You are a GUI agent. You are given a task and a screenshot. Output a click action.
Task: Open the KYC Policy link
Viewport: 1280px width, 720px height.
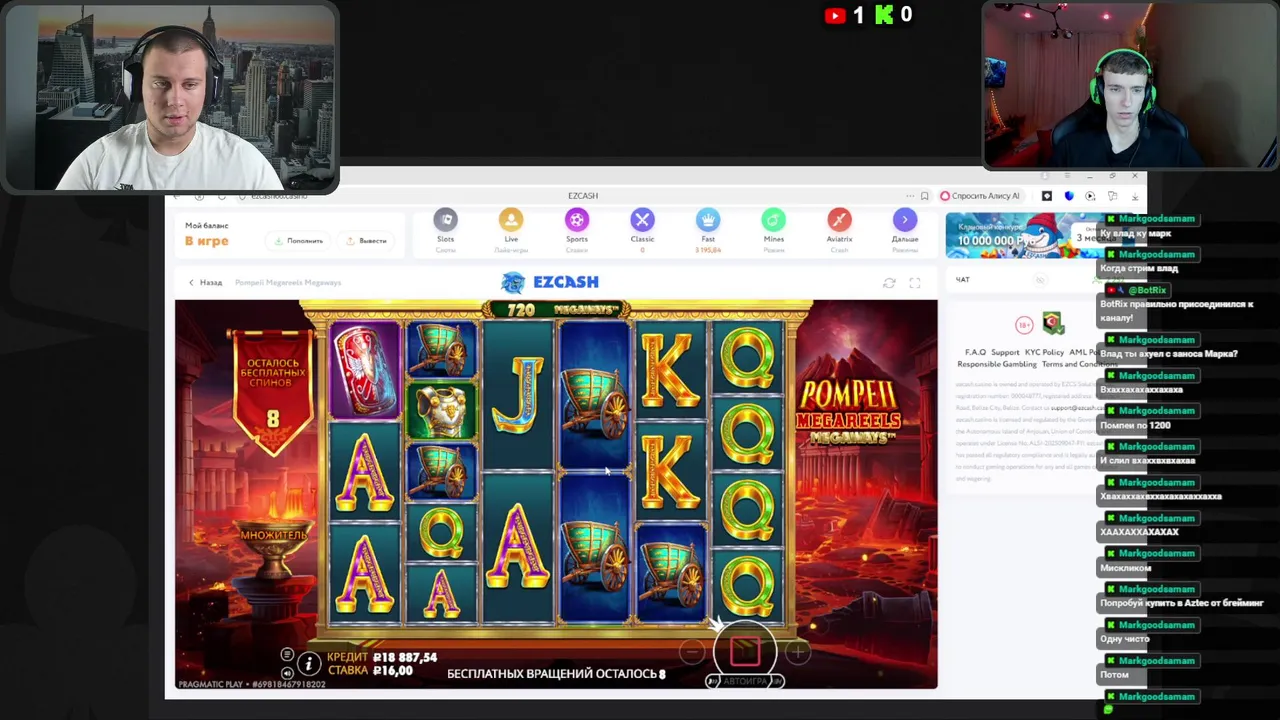1044,352
